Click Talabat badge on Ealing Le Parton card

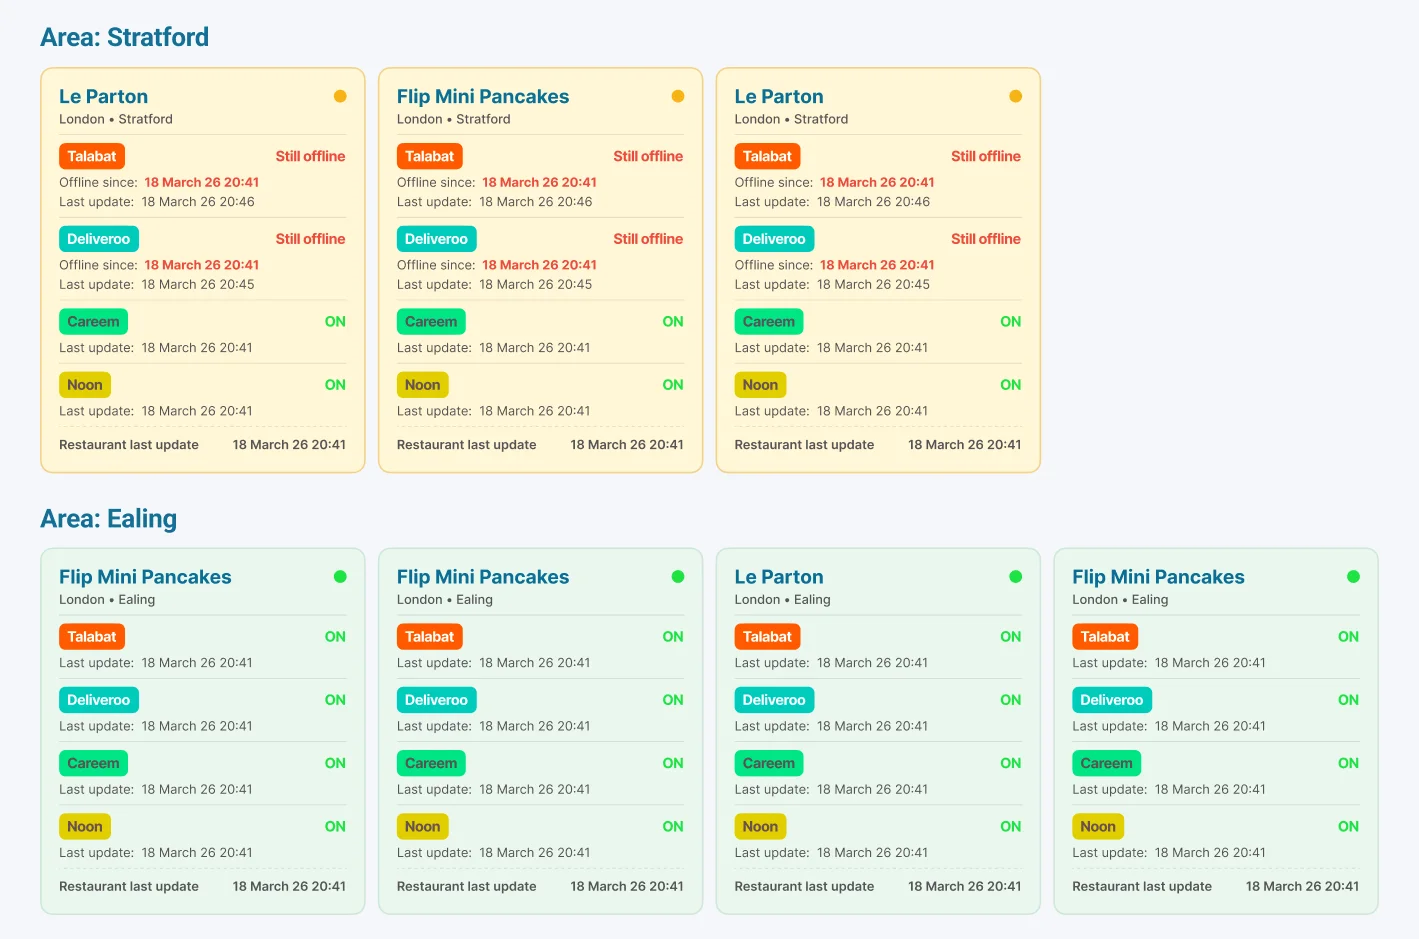(x=767, y=637)
